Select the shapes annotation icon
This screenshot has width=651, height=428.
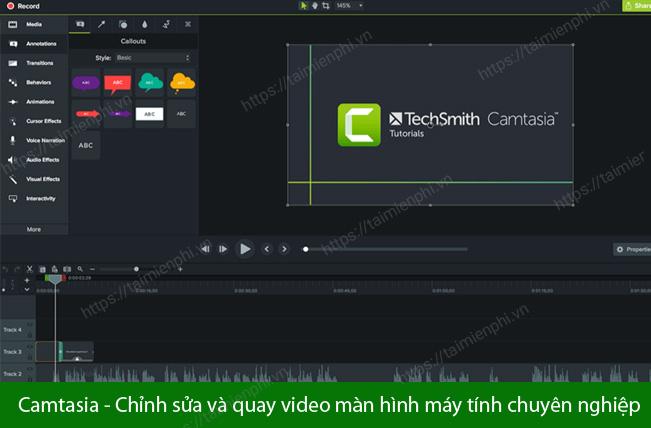click(123, 24)
